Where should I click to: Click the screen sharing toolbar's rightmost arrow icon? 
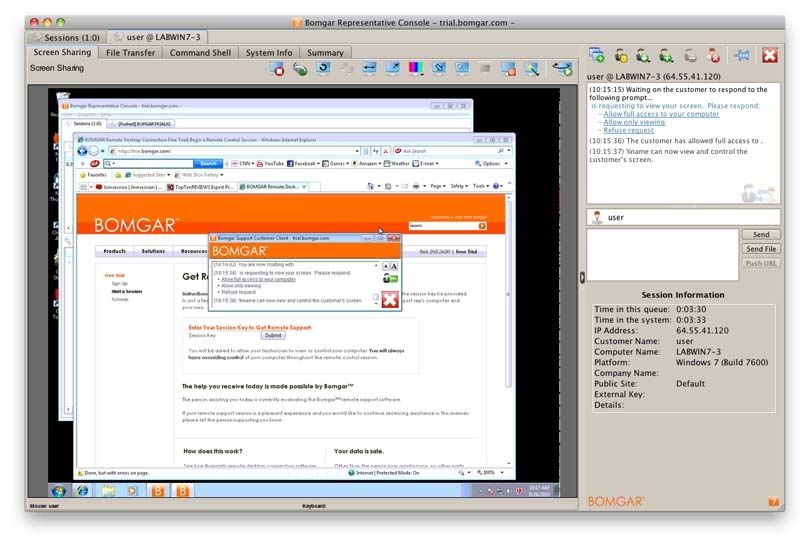(x=562, y=68)
